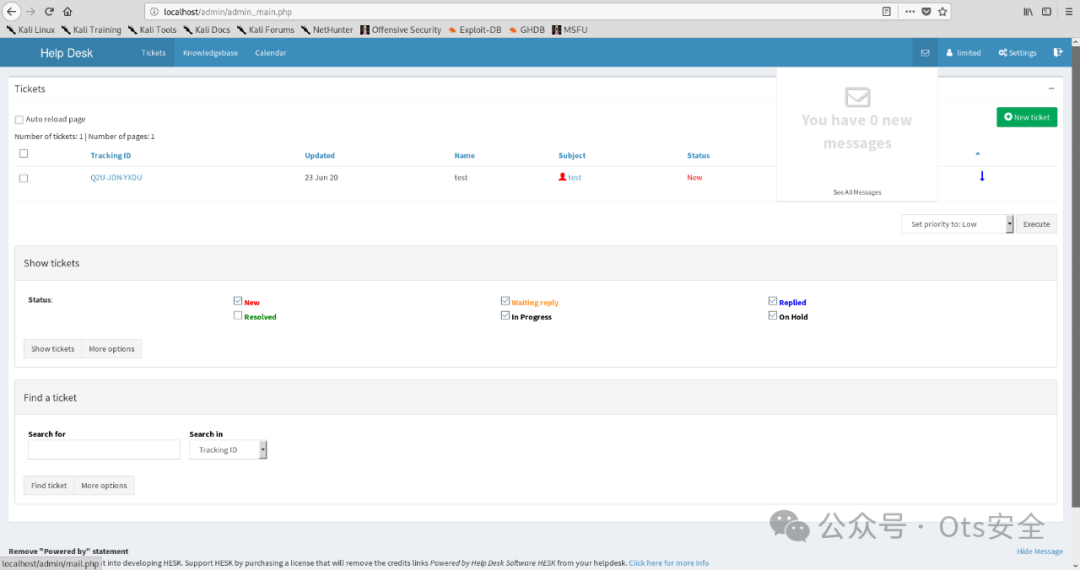Image resolution: width=1080 pixels, height=570 pixels.
Task: Check select-all tickets header checkbox
Action: pos(23,154)
